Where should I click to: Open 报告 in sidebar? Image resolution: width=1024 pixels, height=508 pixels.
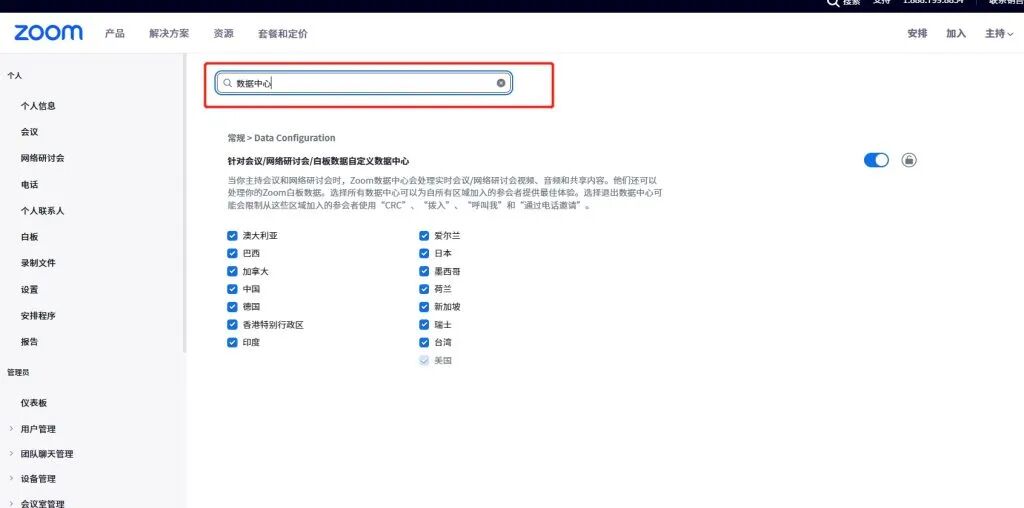coord(29,341)
